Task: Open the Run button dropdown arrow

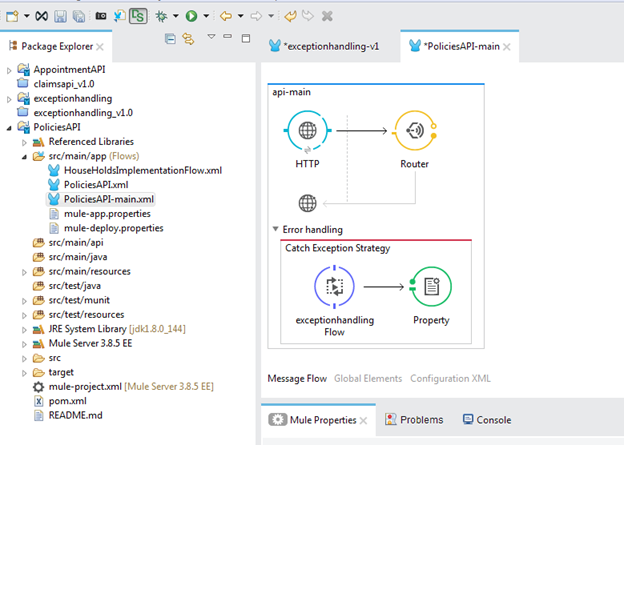Action: [206, 16]
